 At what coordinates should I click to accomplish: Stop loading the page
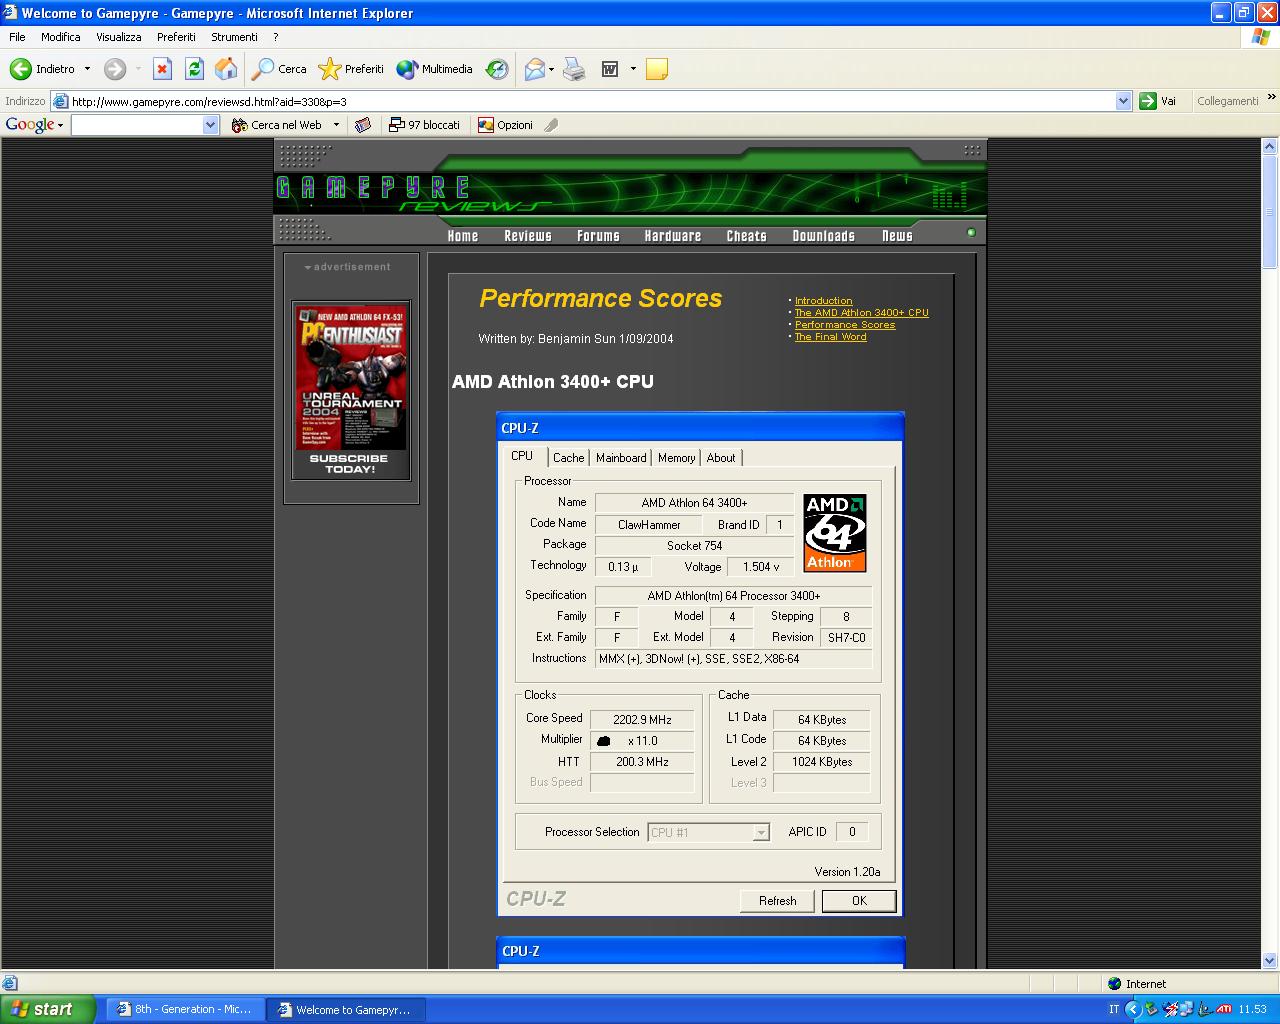tap(162, 69)
